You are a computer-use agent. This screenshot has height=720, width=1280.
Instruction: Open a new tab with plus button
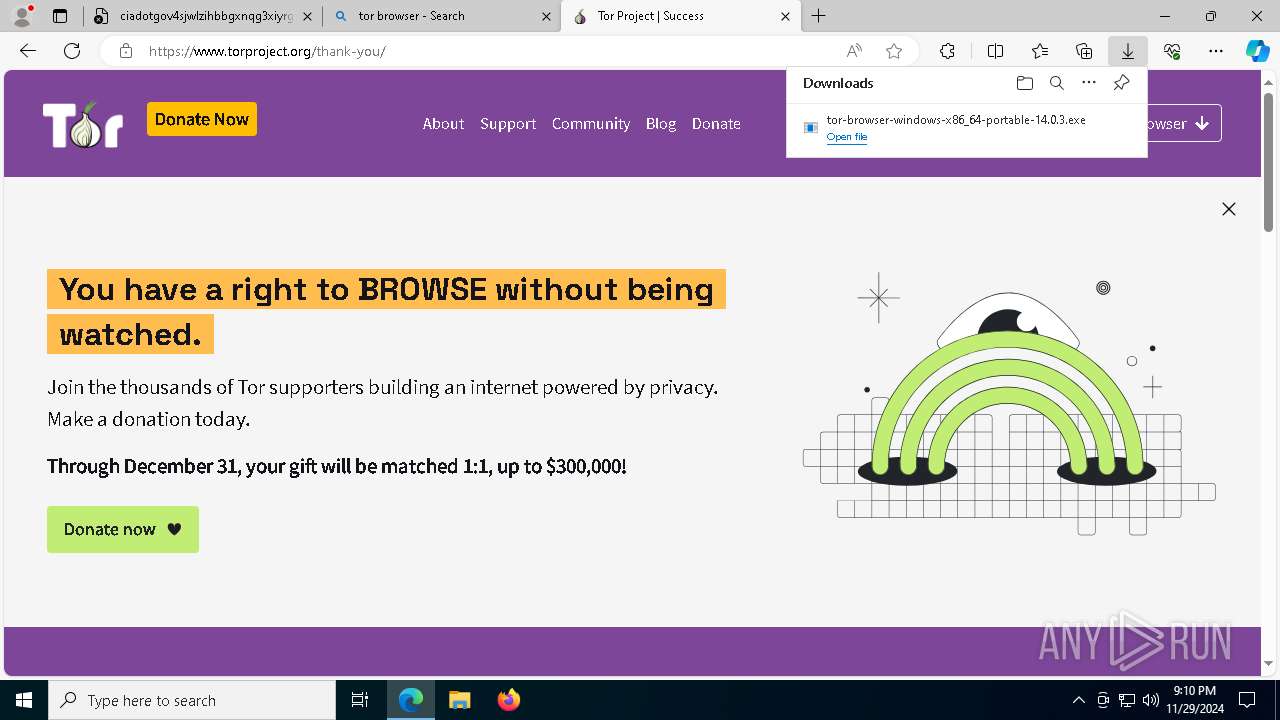818,16
